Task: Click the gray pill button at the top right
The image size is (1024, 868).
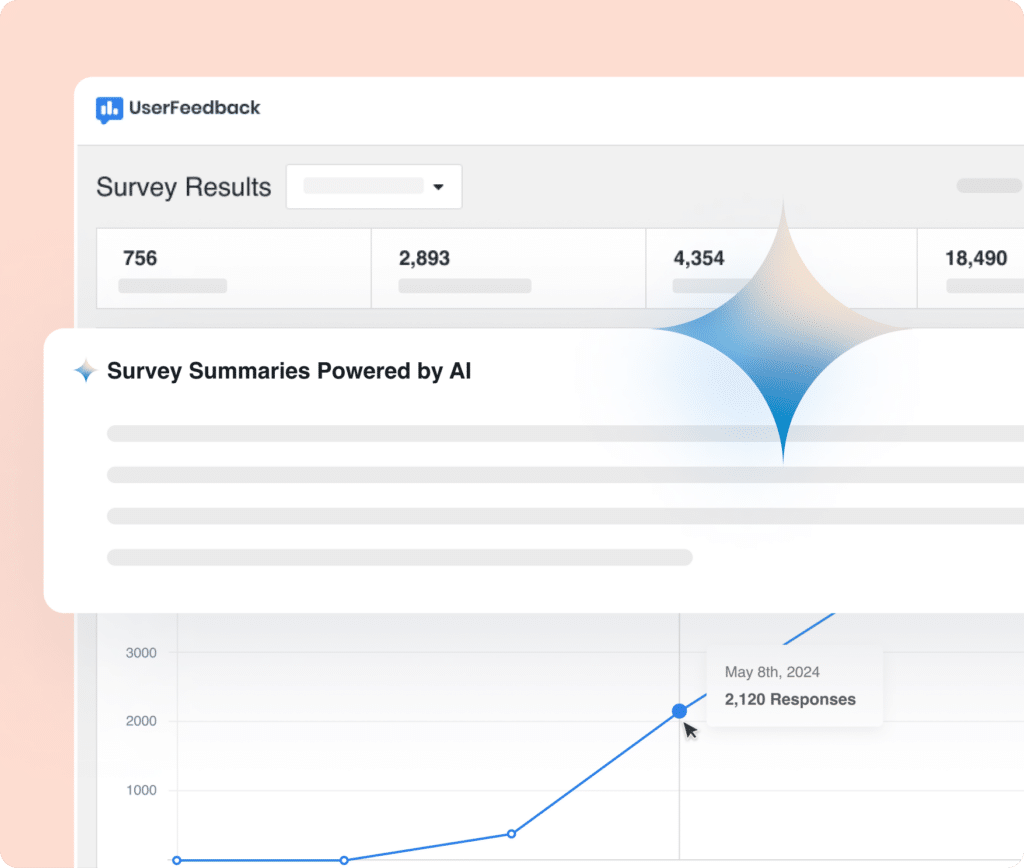Action: tap(989, 185)
